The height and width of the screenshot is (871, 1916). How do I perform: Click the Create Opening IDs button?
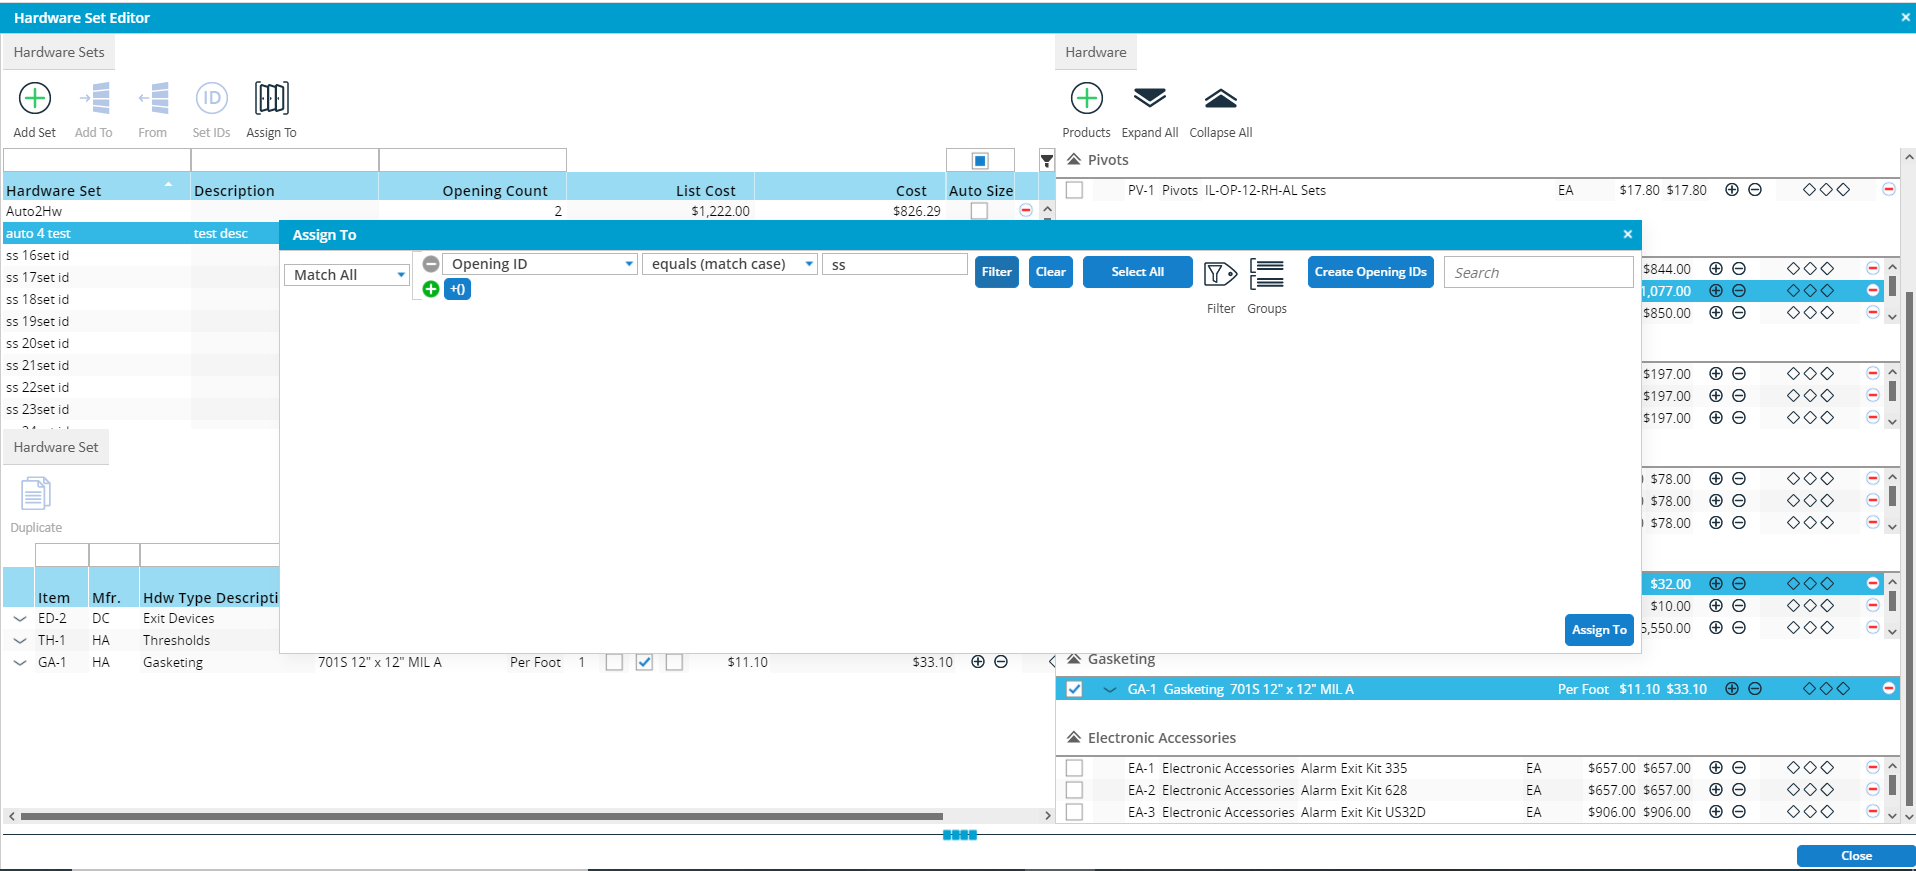pos(1370,272)
